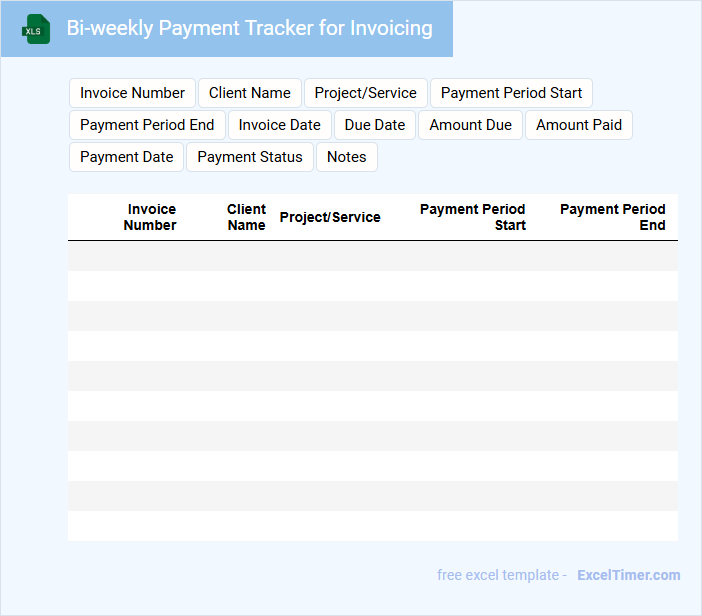
Task: Select the Invoice Date tag
Action: point(279,125)
